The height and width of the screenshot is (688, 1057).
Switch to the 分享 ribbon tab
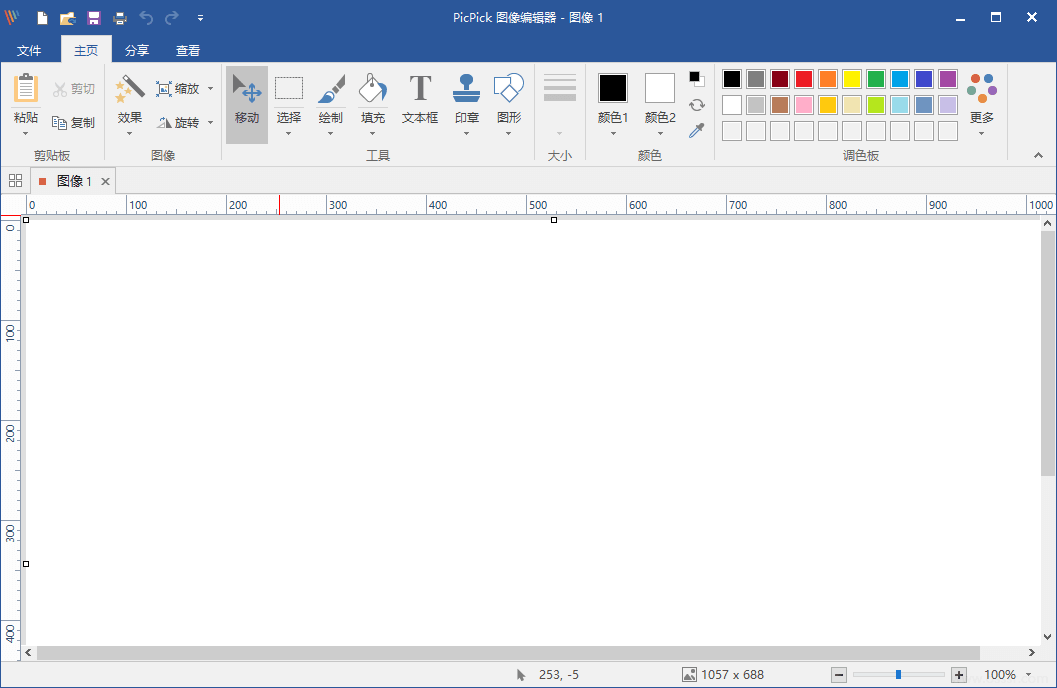(137, 51)
